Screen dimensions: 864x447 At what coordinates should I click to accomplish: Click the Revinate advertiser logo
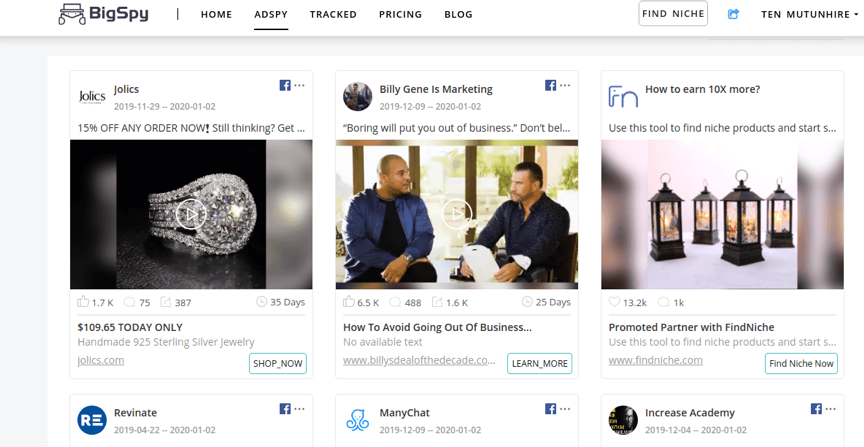[92, 421]
